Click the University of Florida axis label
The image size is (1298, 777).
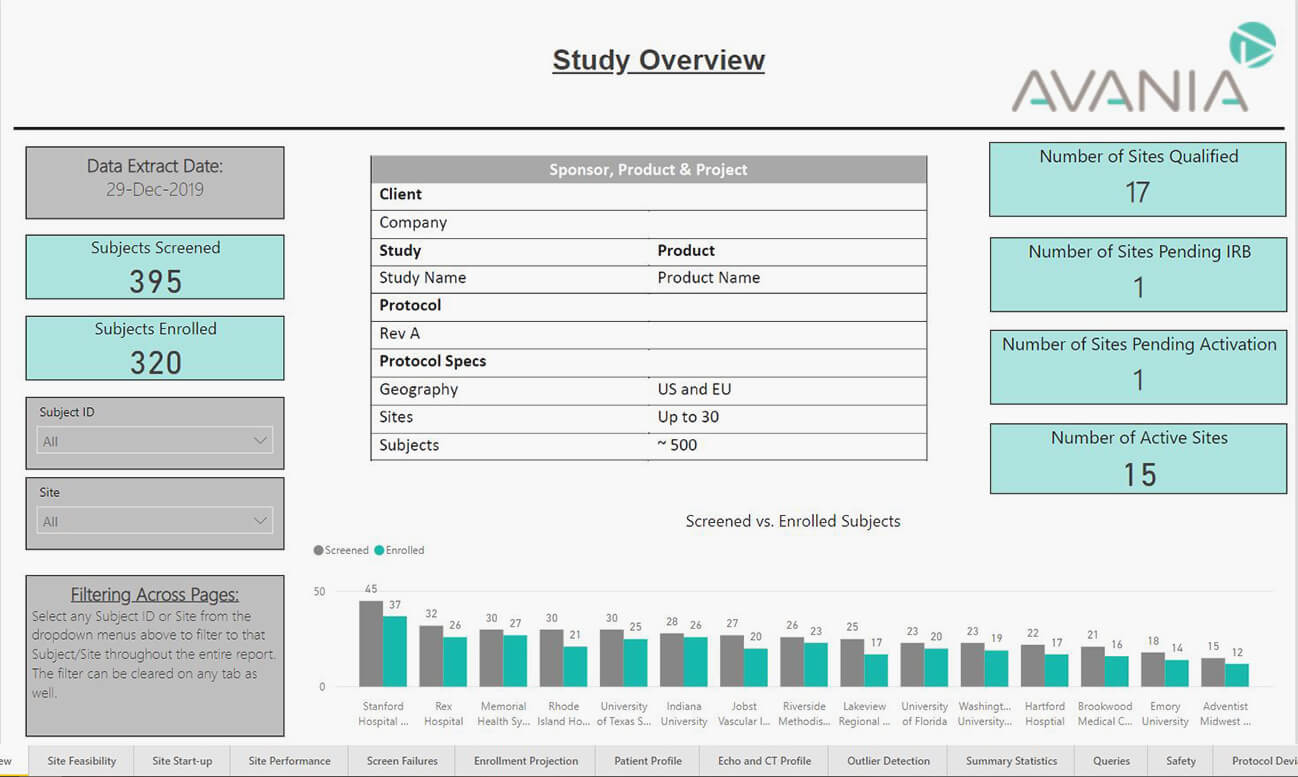(x=924, y=713)
